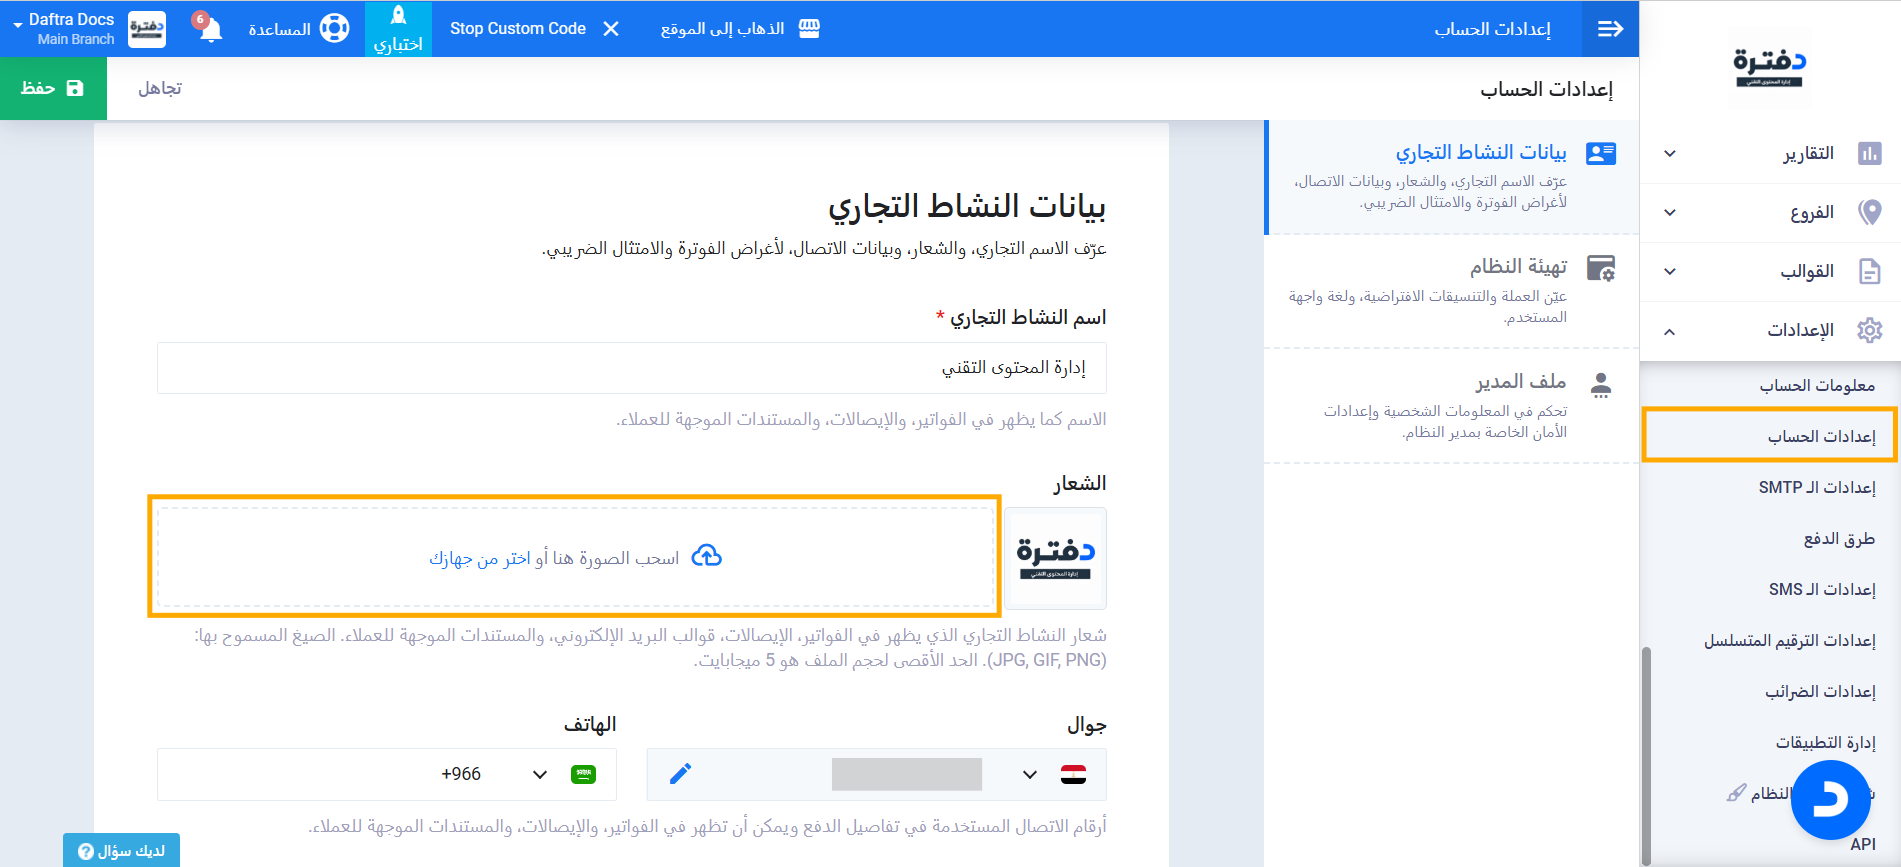Click the تجاهل discard button
1901x867 pixels.
point(160,88)
